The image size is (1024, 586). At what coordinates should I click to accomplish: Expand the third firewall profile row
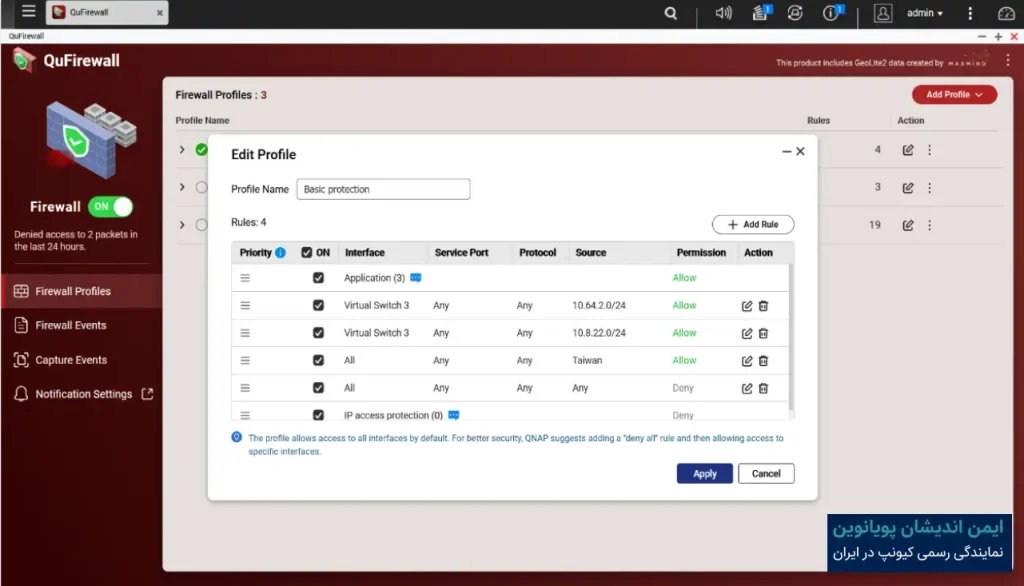182,225
